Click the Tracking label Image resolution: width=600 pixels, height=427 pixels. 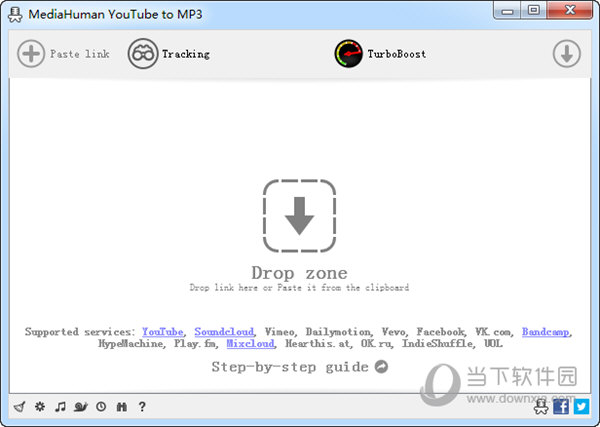(x=186, y=54)
